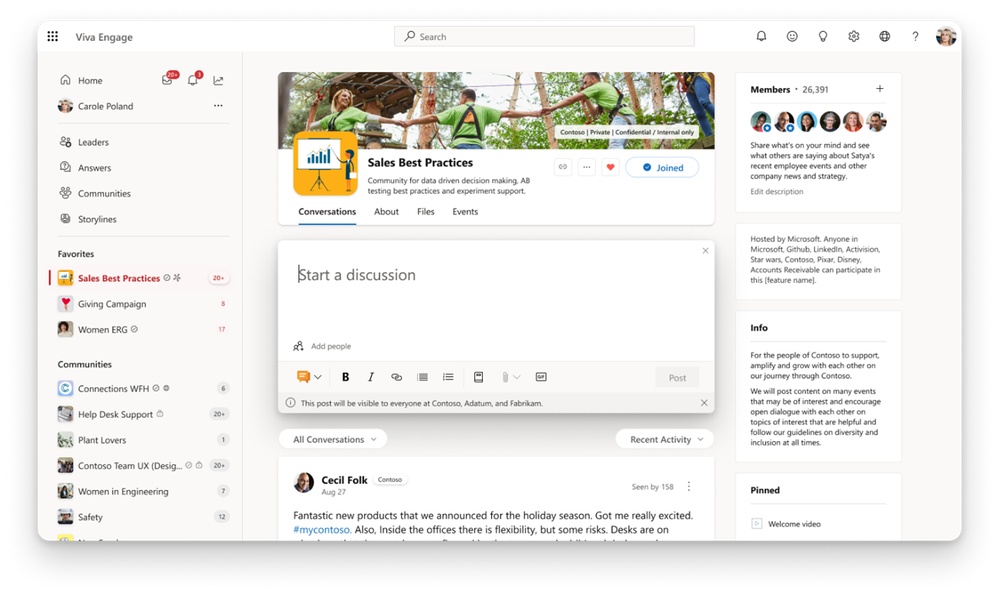Switch to About tab
The width and height of the screenshot is (999, 595).
[386, 211]
